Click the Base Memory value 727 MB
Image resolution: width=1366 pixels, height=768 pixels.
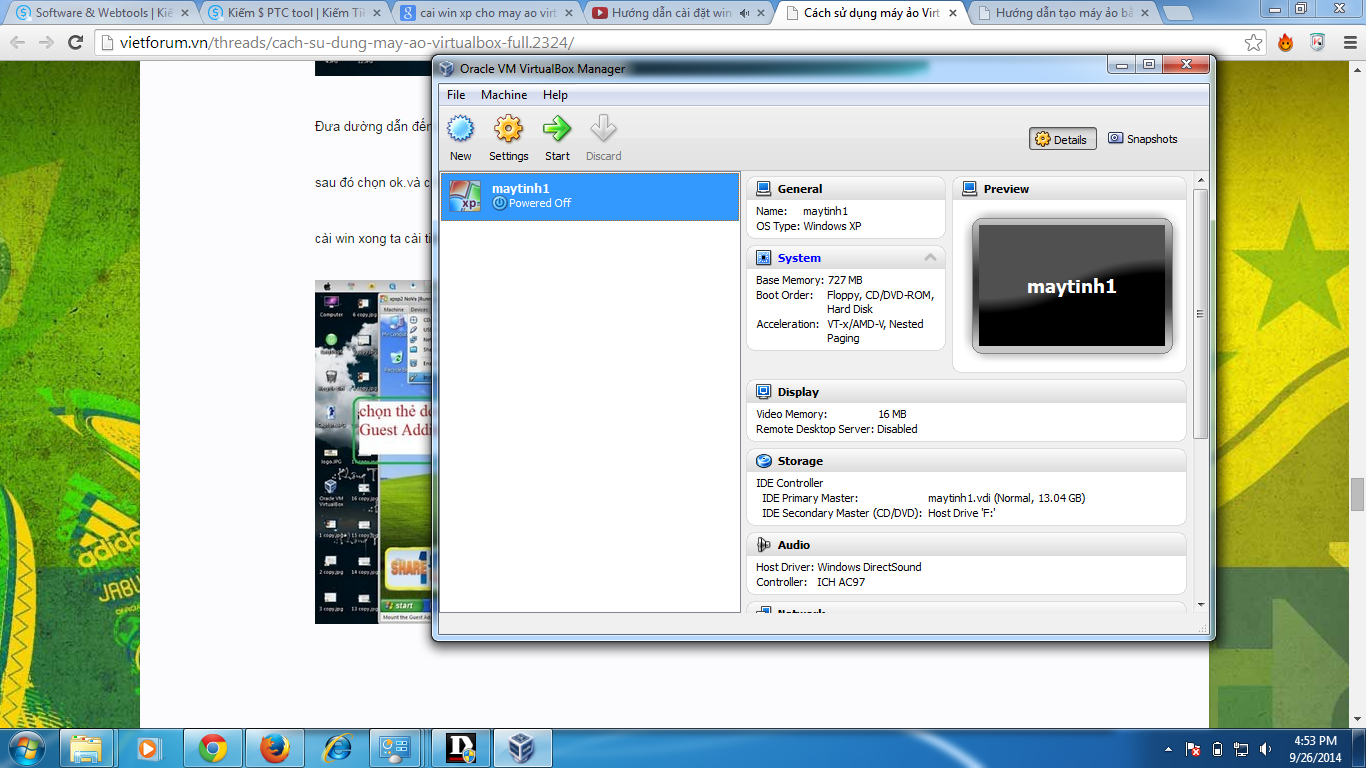coord(845,281)
